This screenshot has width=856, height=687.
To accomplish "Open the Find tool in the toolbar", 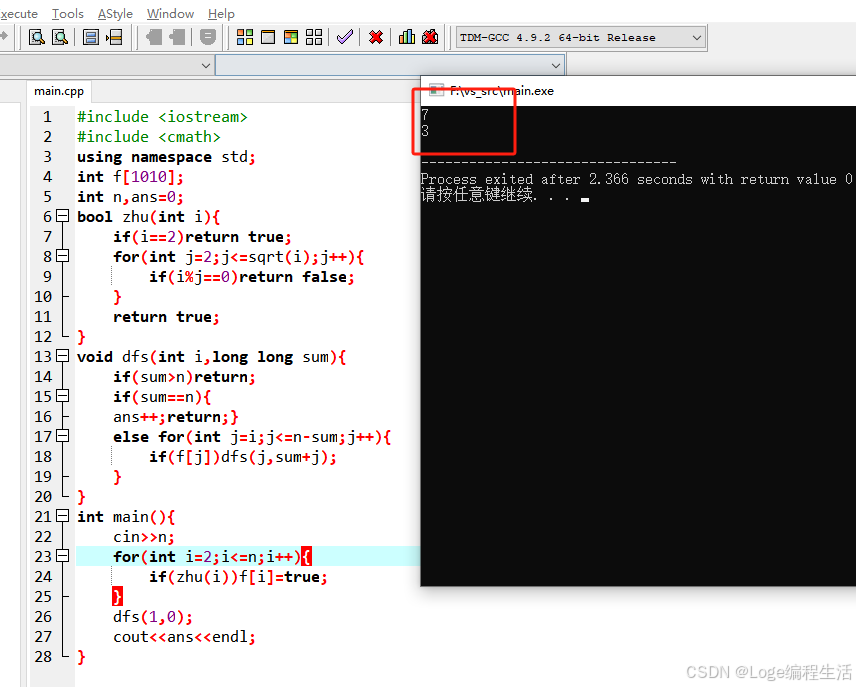I will coord(37,37).
